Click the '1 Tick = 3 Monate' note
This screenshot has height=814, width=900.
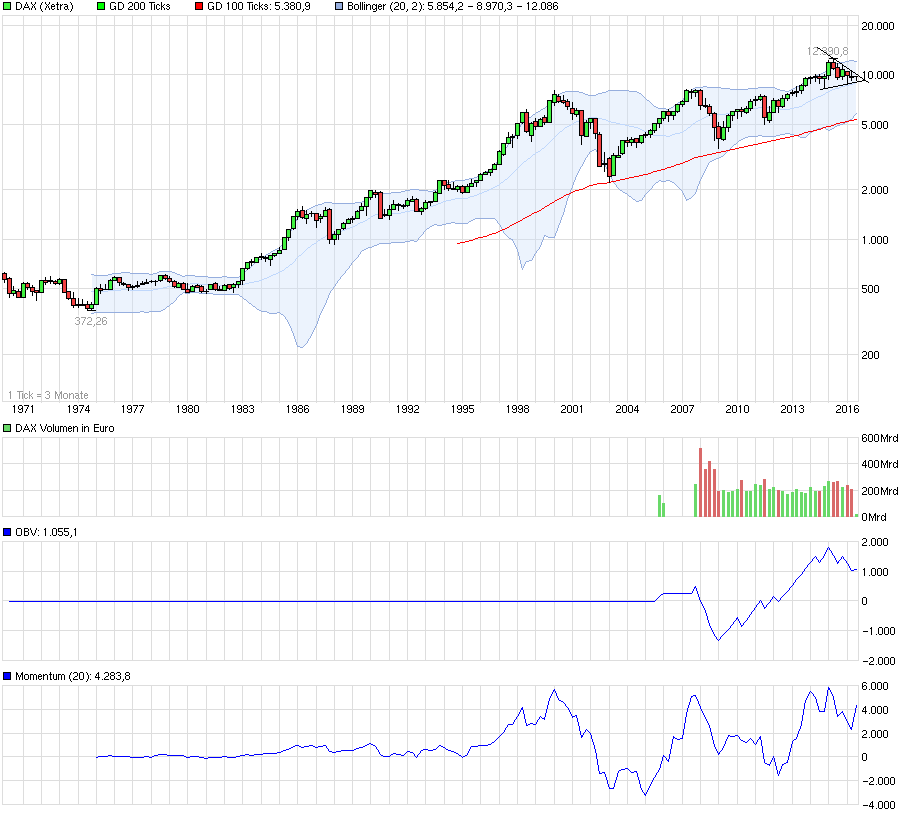click(x=48, y=395)
